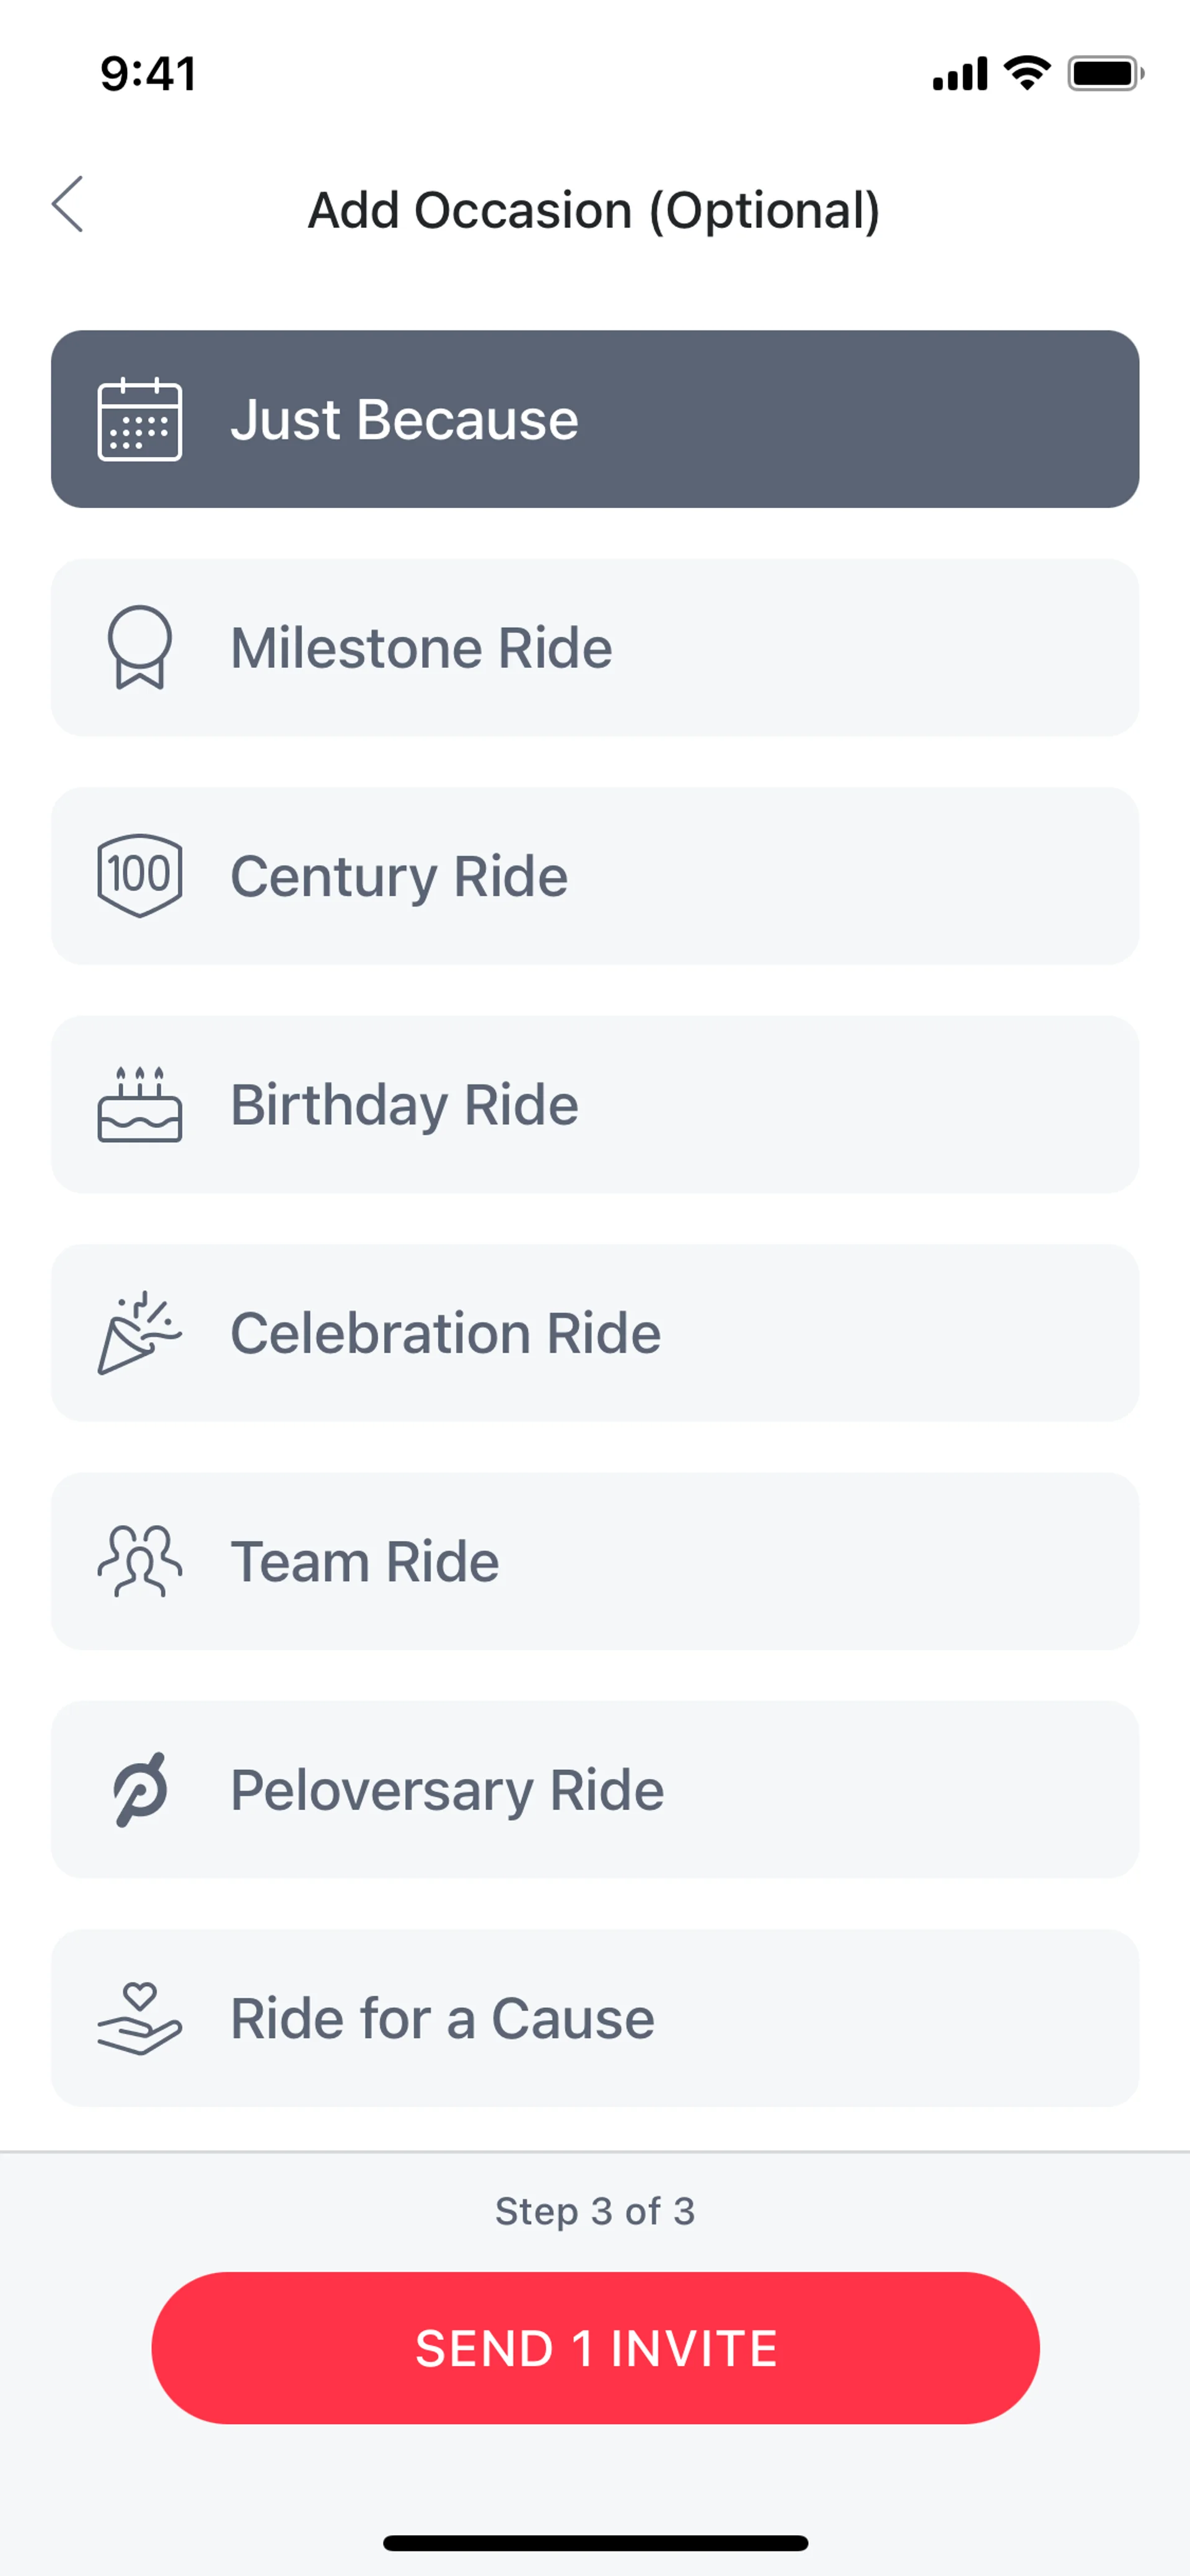Tap the Step 3 of 3 indicator
Image resolution: width=1190 pixels, height=2576 pixels.
[x=595, y=2211]
